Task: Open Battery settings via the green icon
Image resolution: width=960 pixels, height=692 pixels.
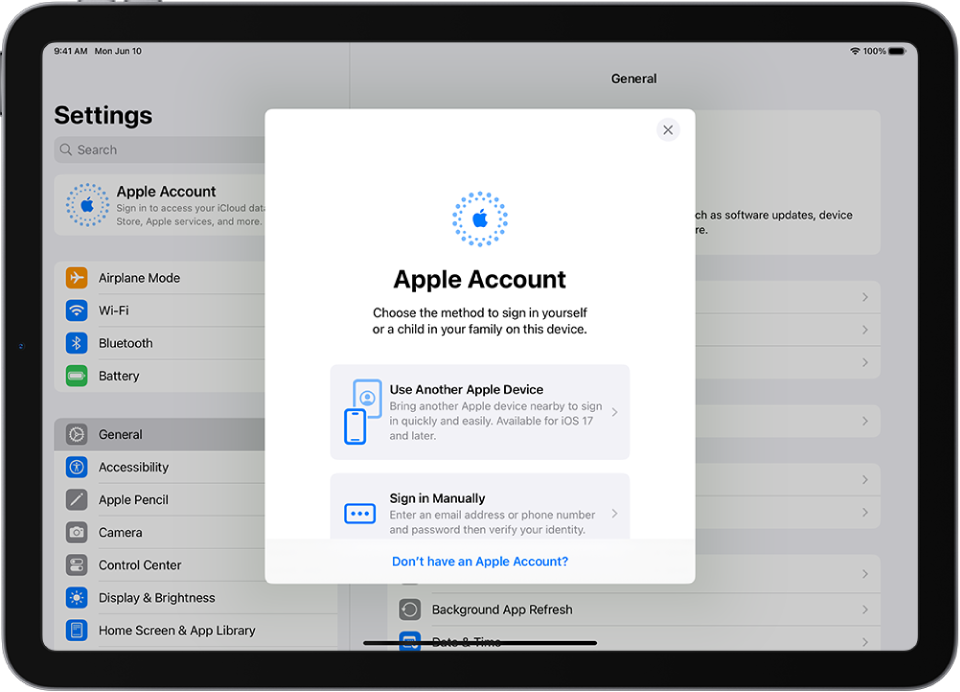Action: (77, 375)
